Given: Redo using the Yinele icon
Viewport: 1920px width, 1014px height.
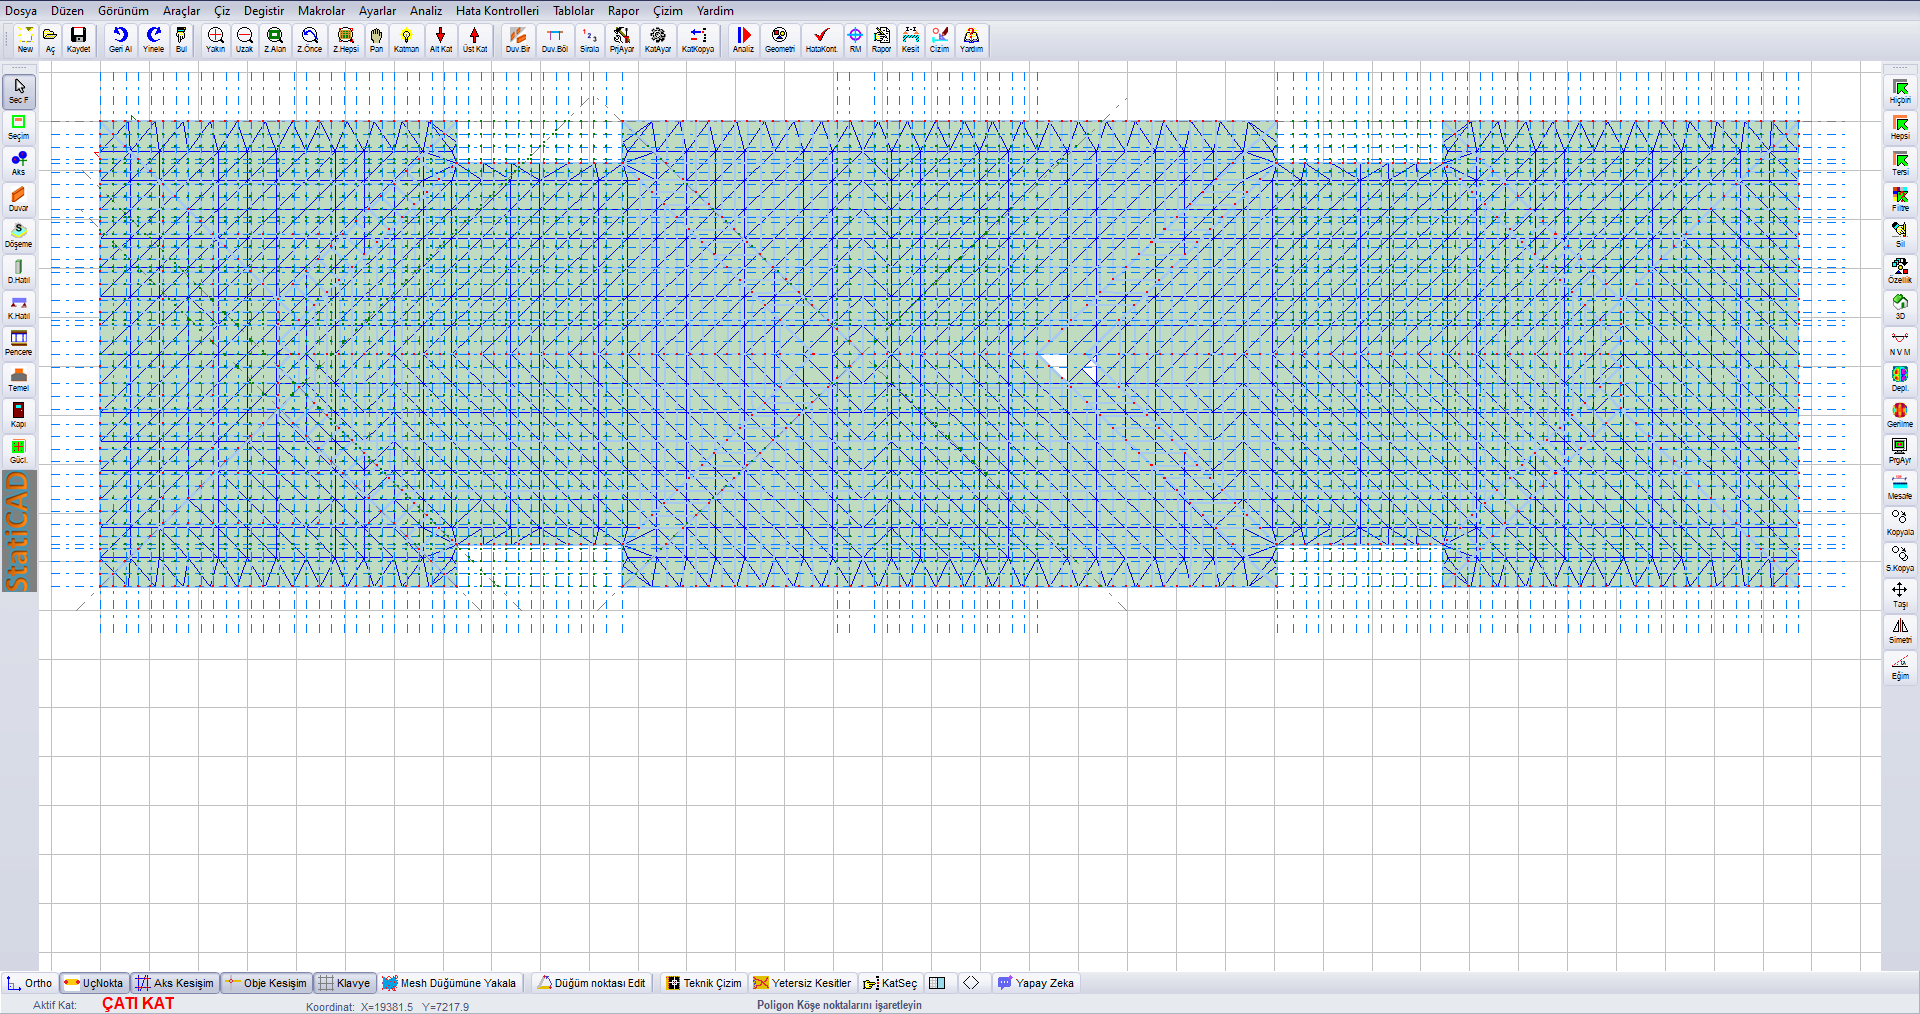Looking at the screenshot, I should pos(153,40).
